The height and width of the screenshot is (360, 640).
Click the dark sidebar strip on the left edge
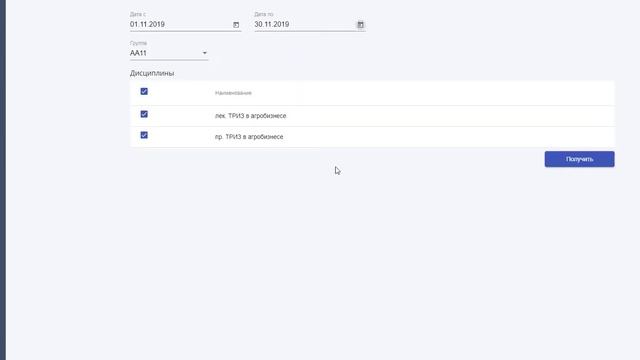point(3,180)
